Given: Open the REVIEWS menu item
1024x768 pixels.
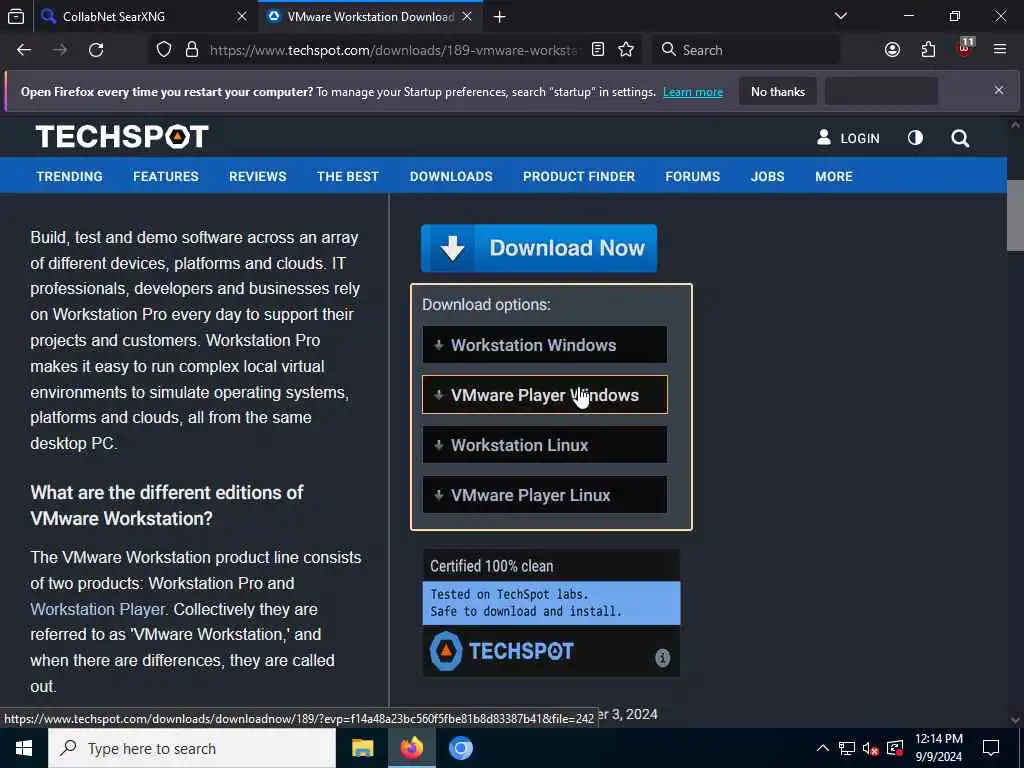Looking at the screenshot, I should click(x=257, y=176).
